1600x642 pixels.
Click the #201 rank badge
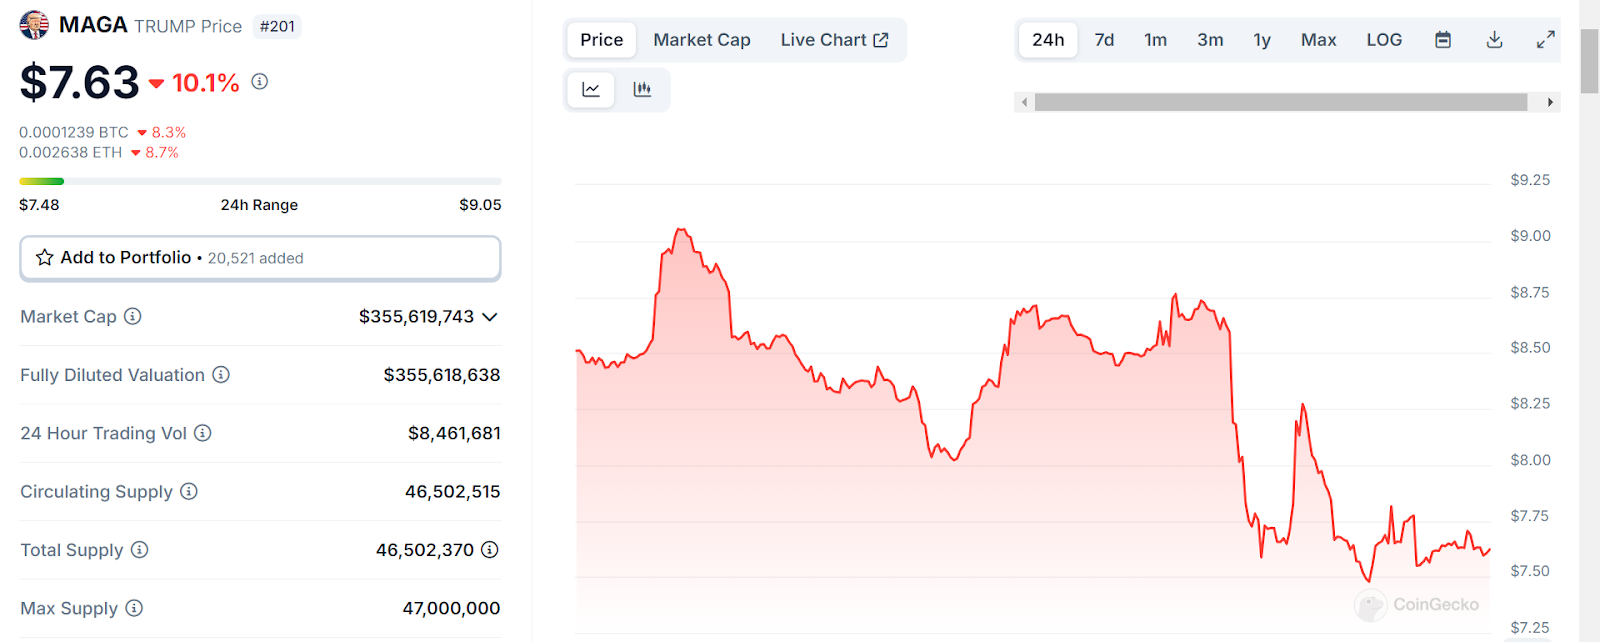(x=277, y=26)
